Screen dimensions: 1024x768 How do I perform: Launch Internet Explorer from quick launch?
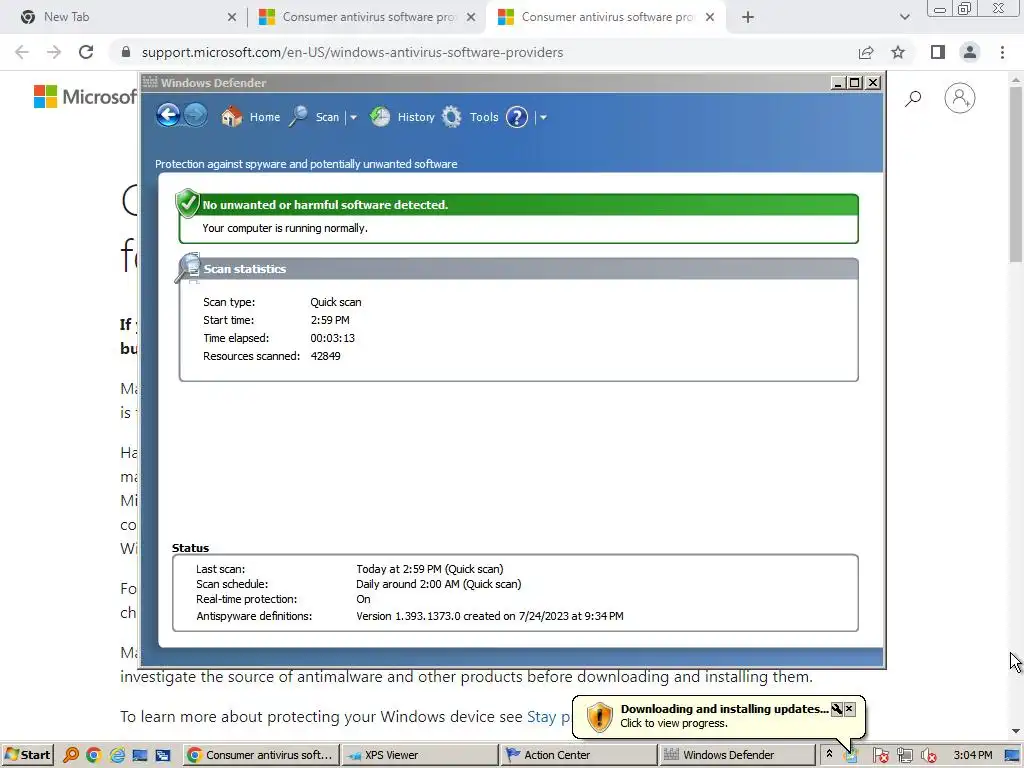pyautogui.click(x=117, y=755)
